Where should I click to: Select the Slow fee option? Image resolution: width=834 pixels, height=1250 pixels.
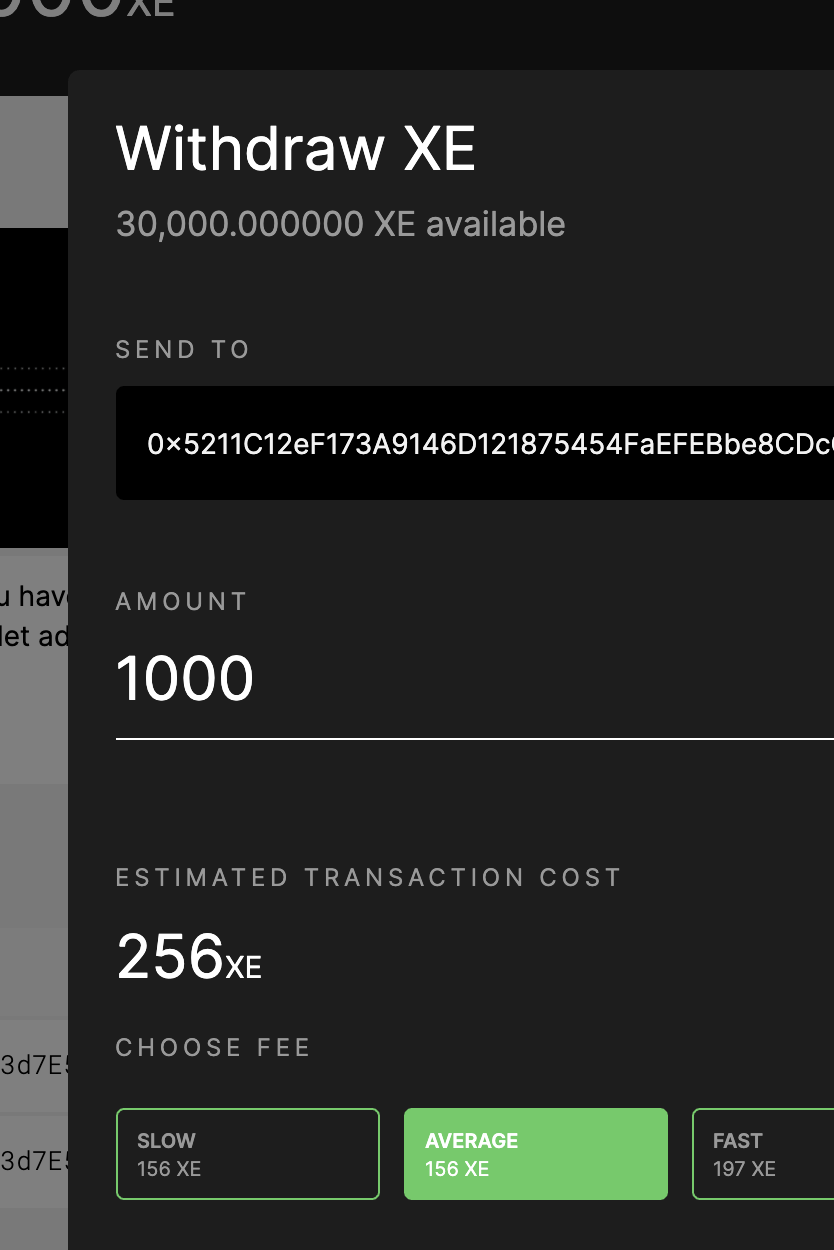[x=247, y=1153]
